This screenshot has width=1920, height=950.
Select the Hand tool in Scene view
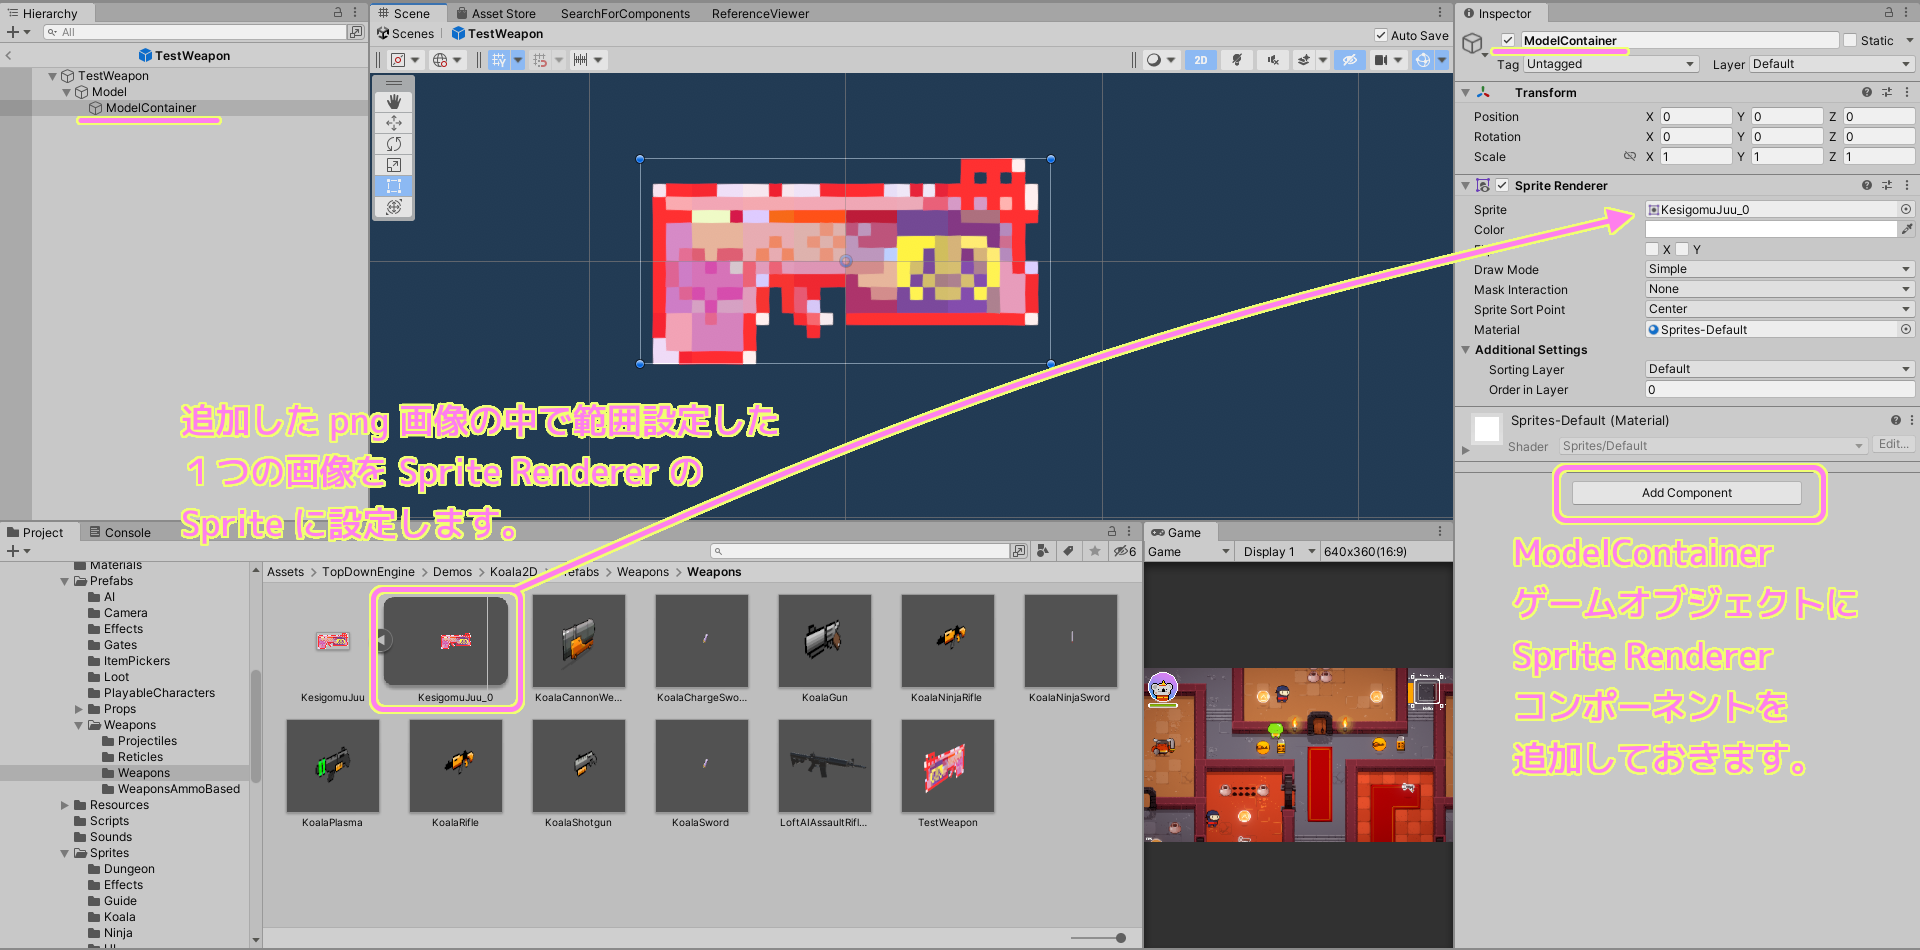pos(393,100)
